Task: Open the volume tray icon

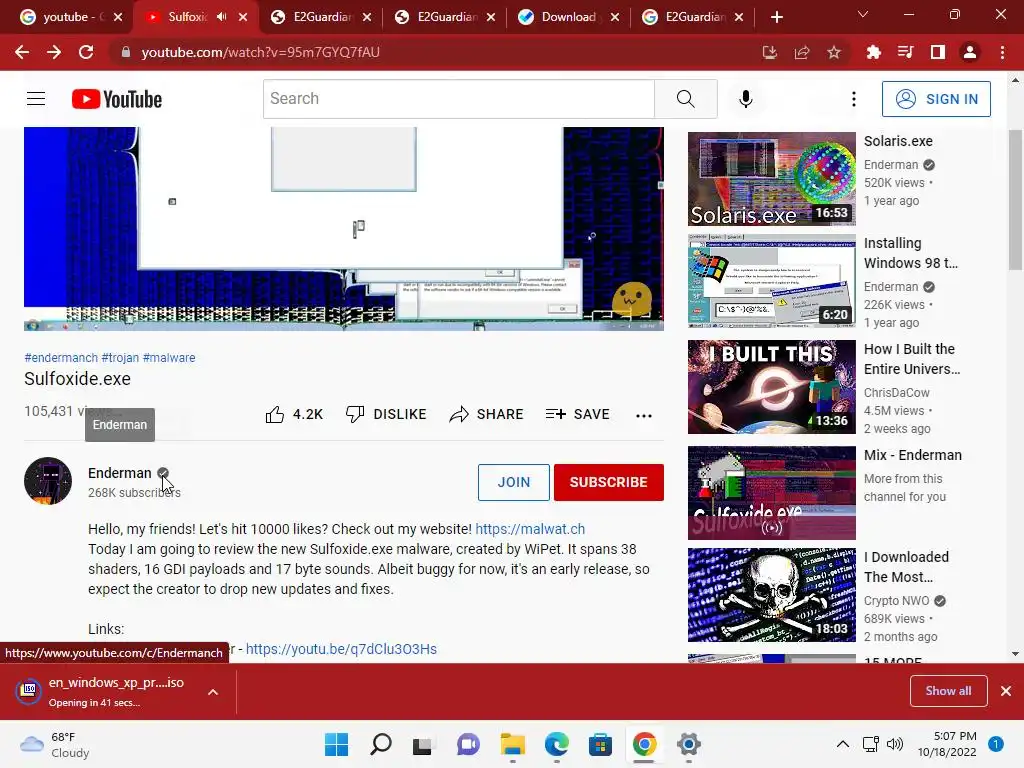Action: [895, 744]
